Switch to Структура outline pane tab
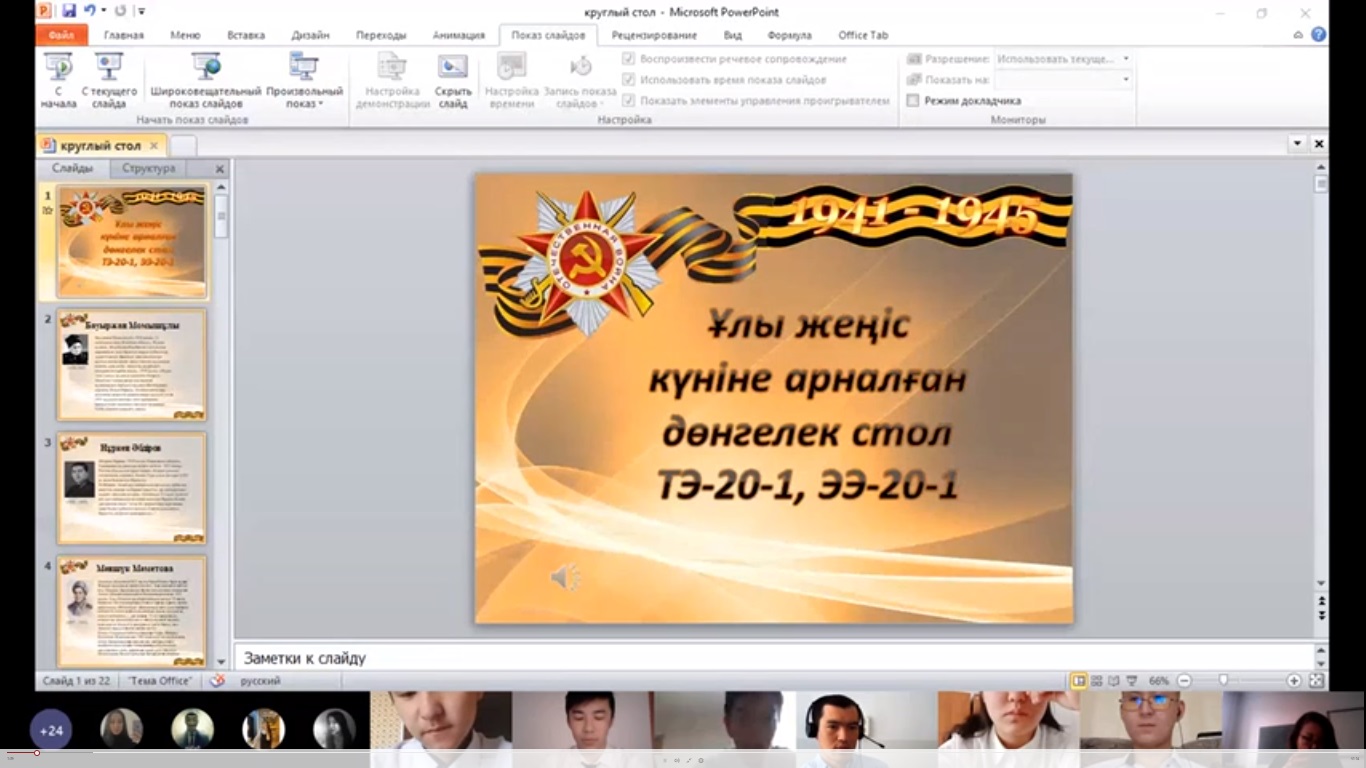Viewport: 1366px width, 768px height. click(149, 168)
